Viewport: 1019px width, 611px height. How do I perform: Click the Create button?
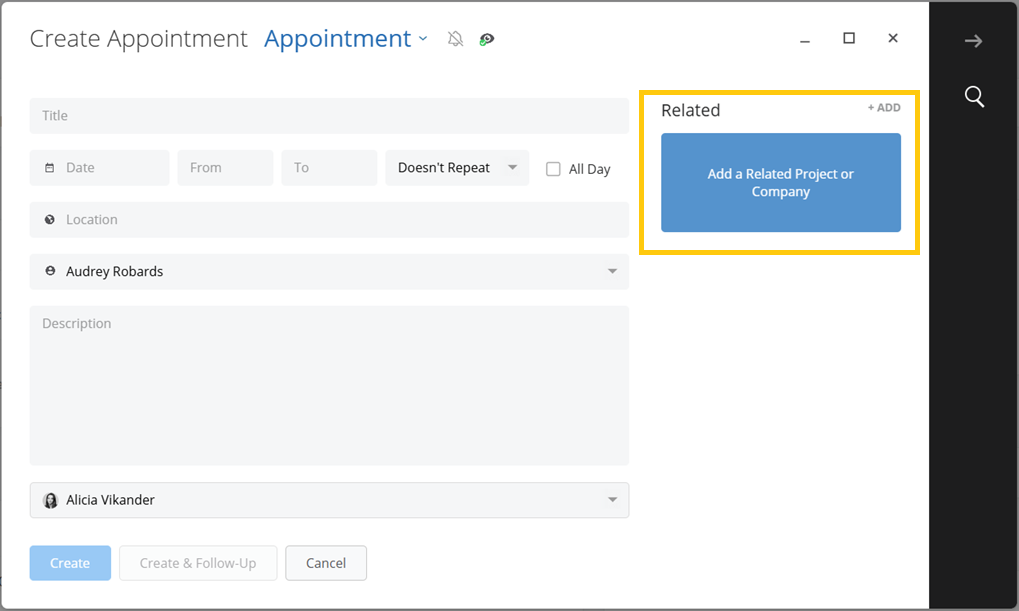coord(70,563)
